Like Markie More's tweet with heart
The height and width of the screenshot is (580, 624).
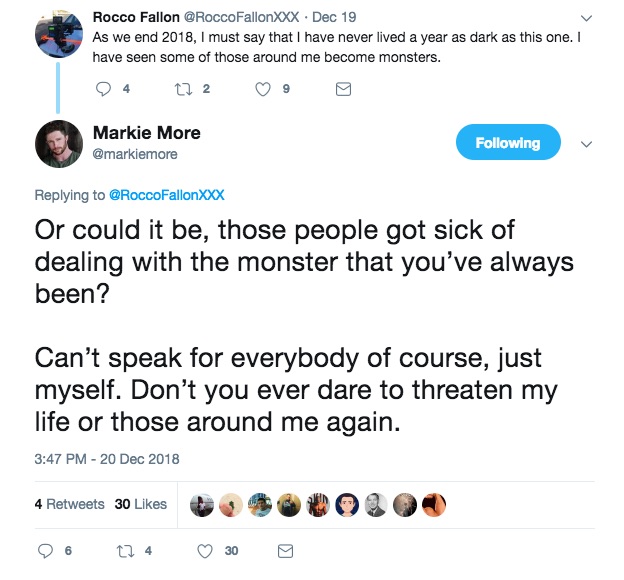(205, 551)
